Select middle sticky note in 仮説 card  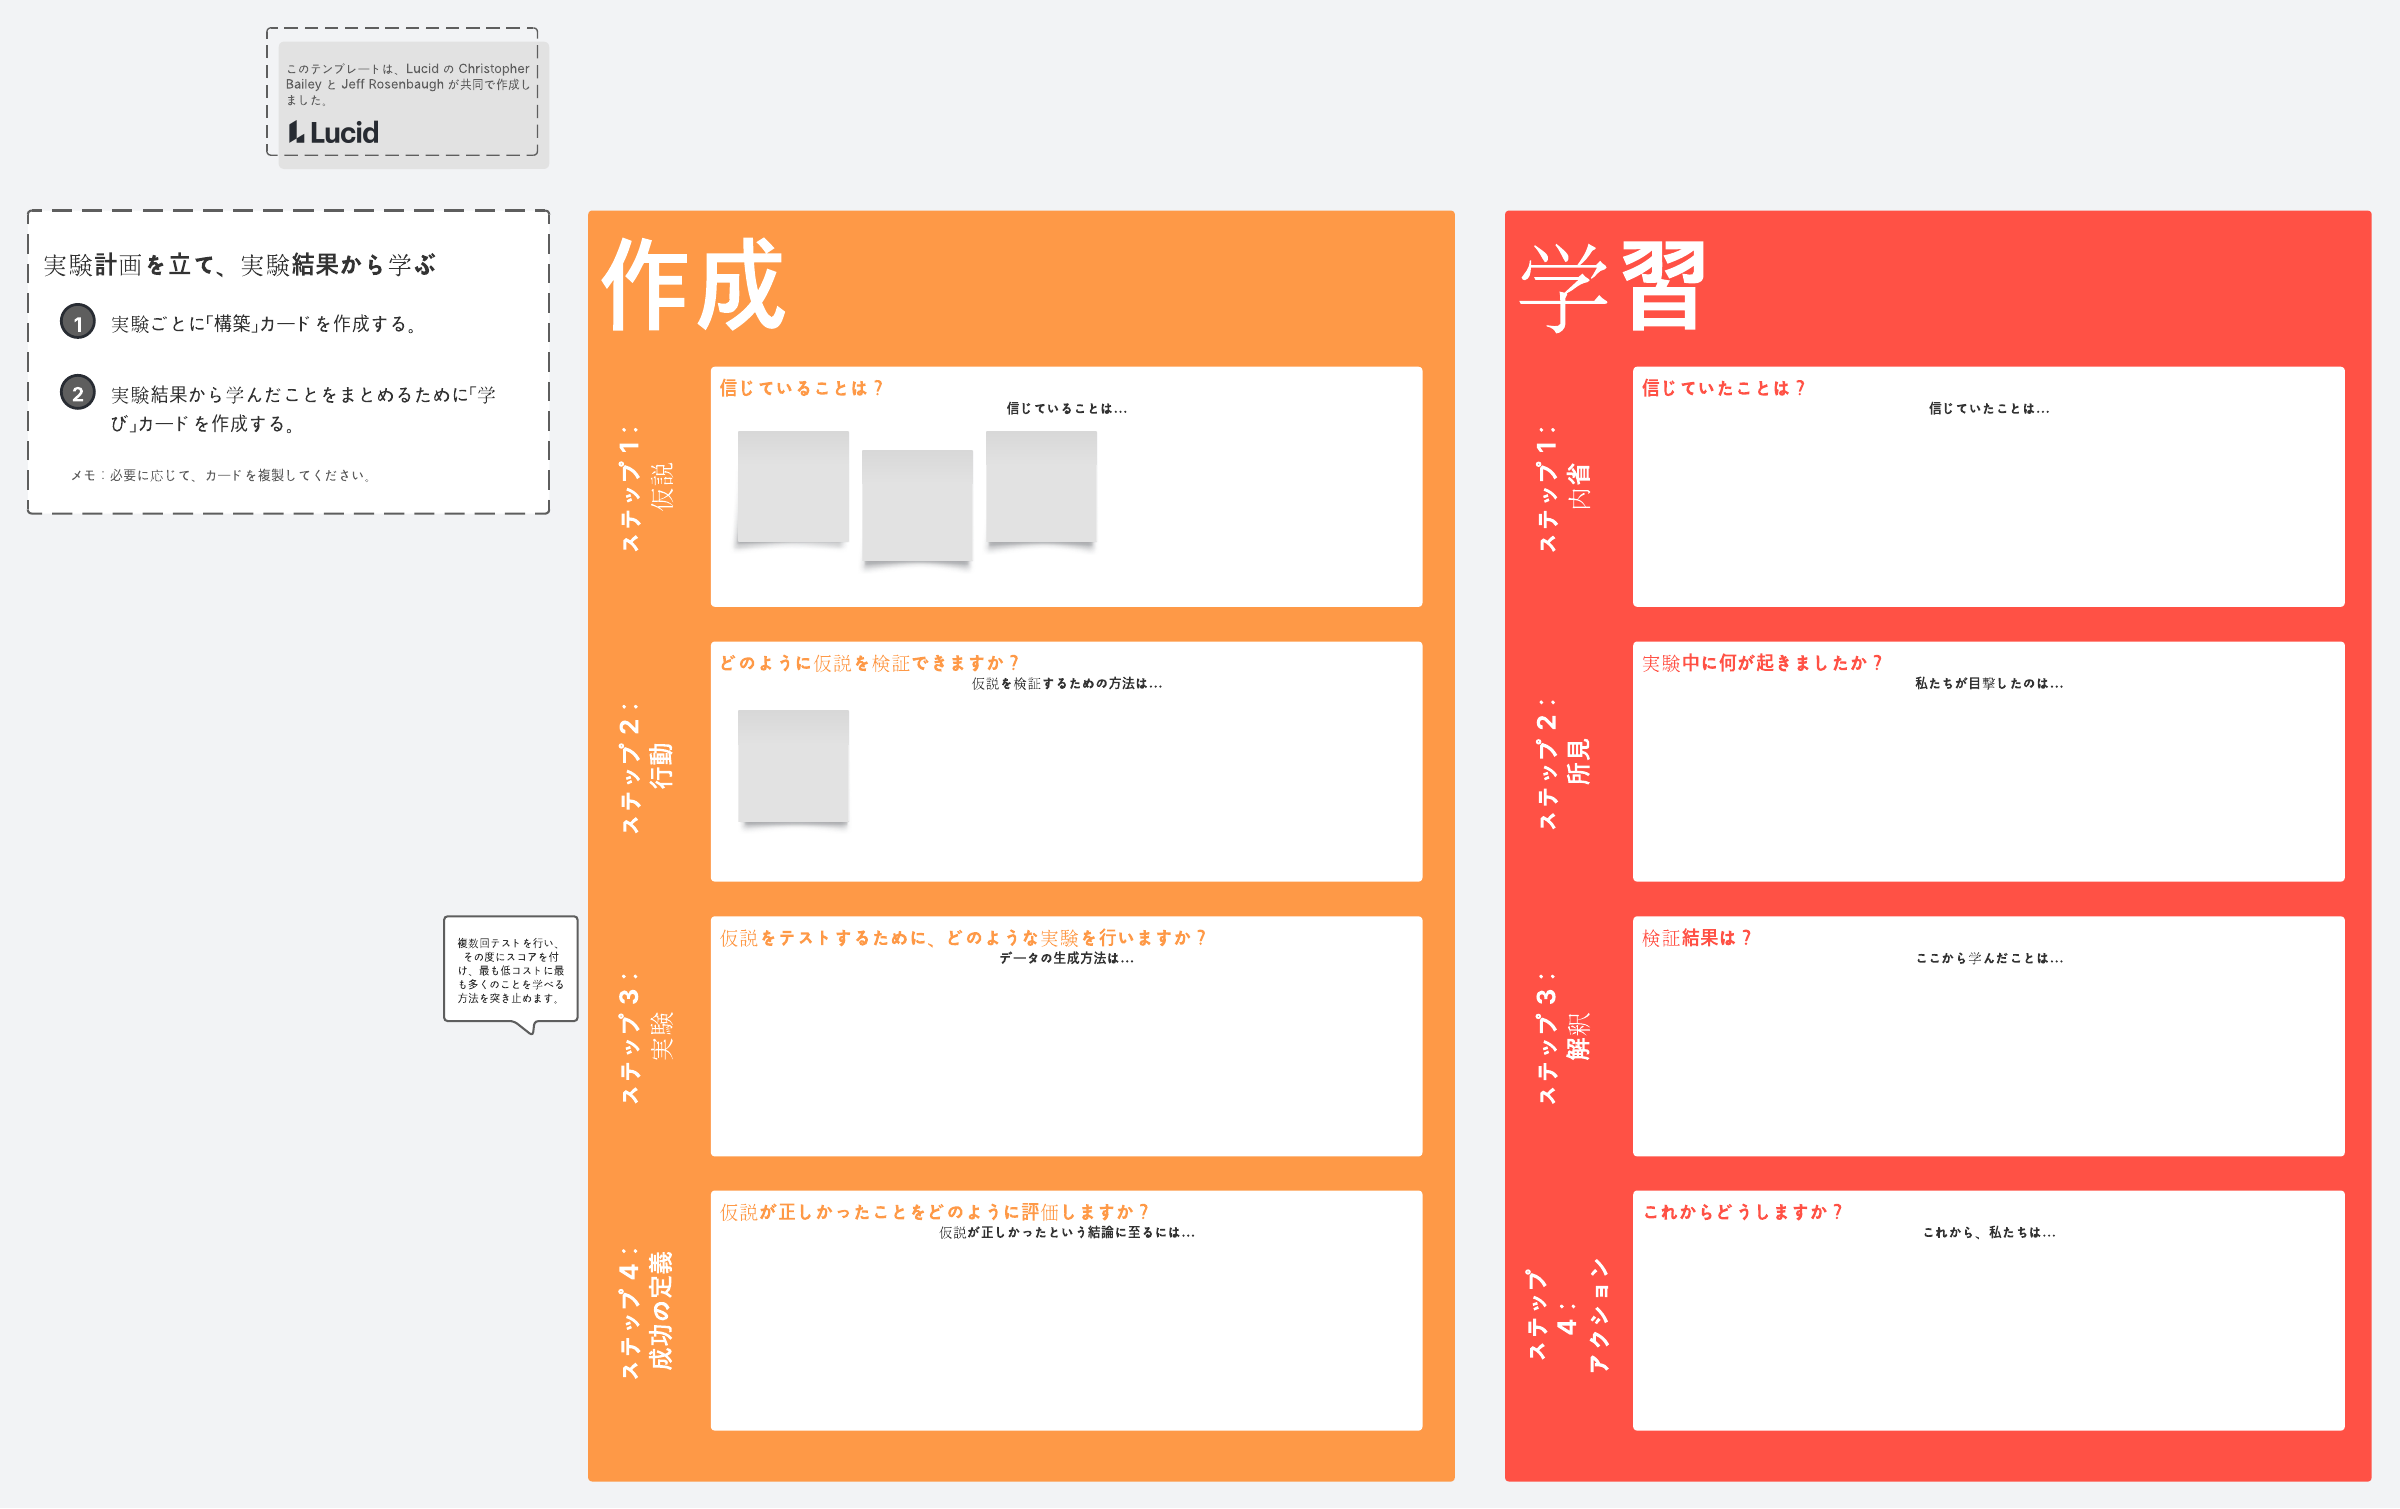917,505
